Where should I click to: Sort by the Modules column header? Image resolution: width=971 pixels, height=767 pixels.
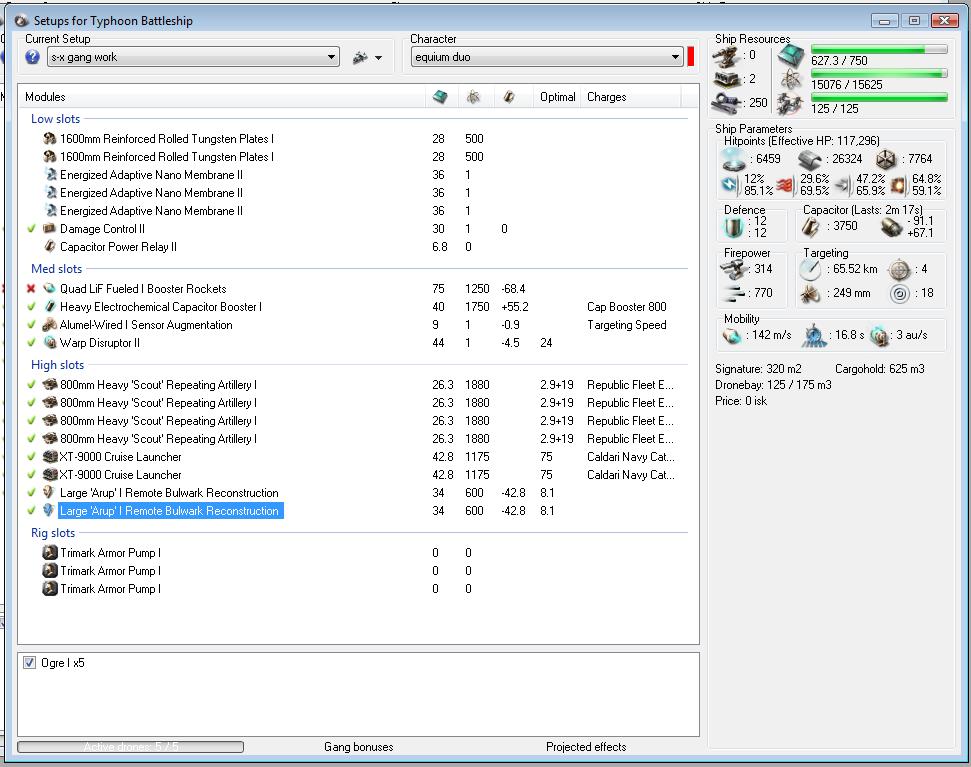(45, 97)
